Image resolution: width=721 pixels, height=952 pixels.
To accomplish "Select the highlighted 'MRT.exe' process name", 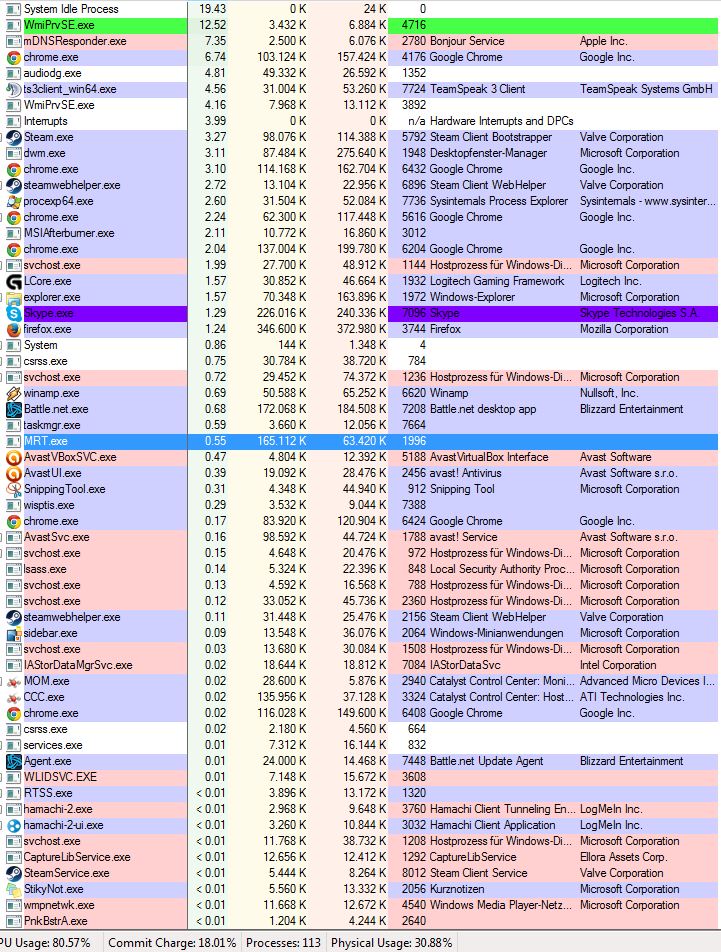I will click(46, 441).
